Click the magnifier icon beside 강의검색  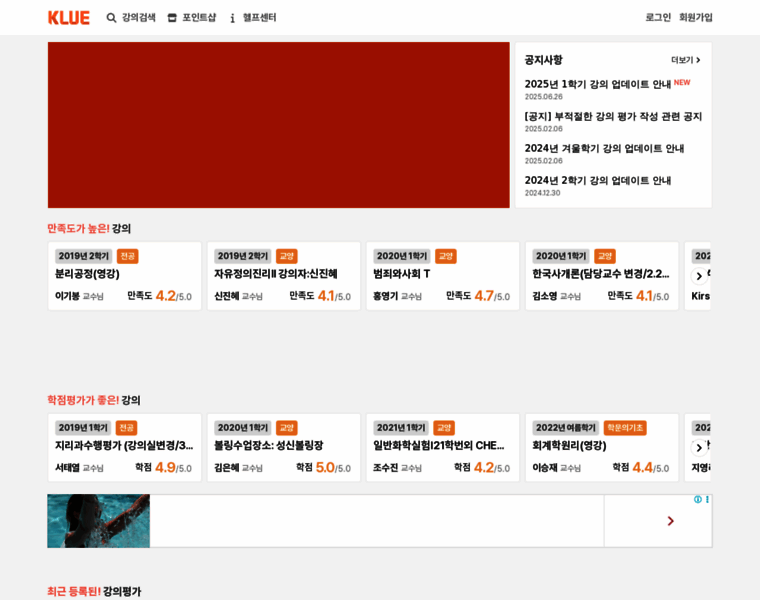pos(112,18)
